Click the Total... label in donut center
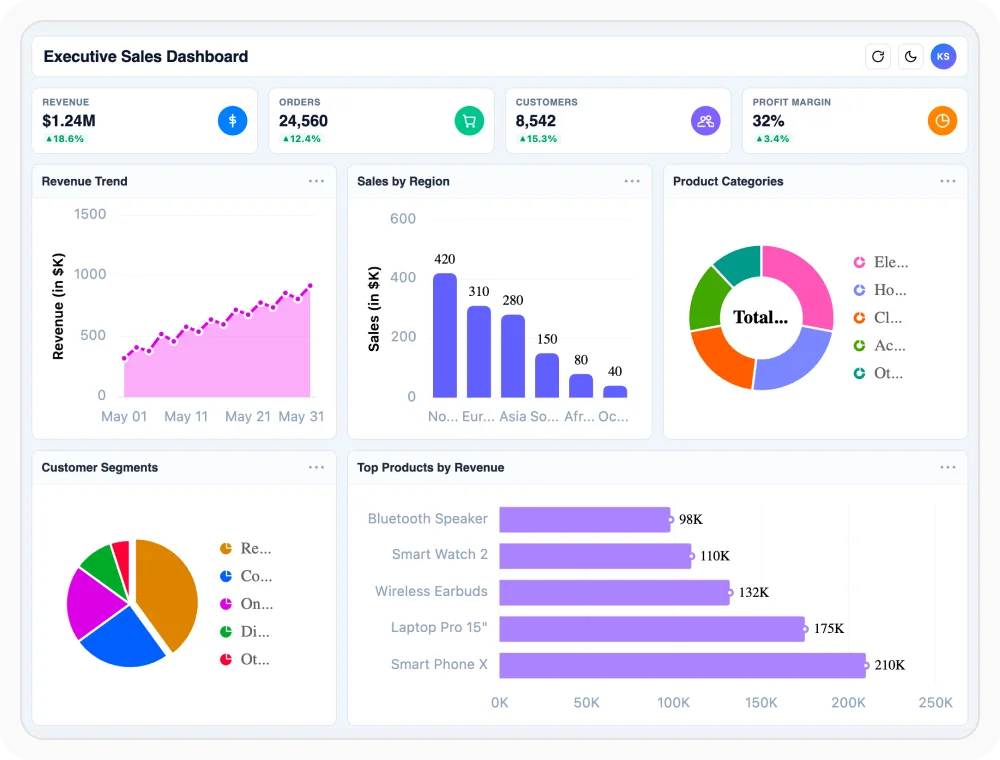1000x760 pixels. (x=760, y=318)
